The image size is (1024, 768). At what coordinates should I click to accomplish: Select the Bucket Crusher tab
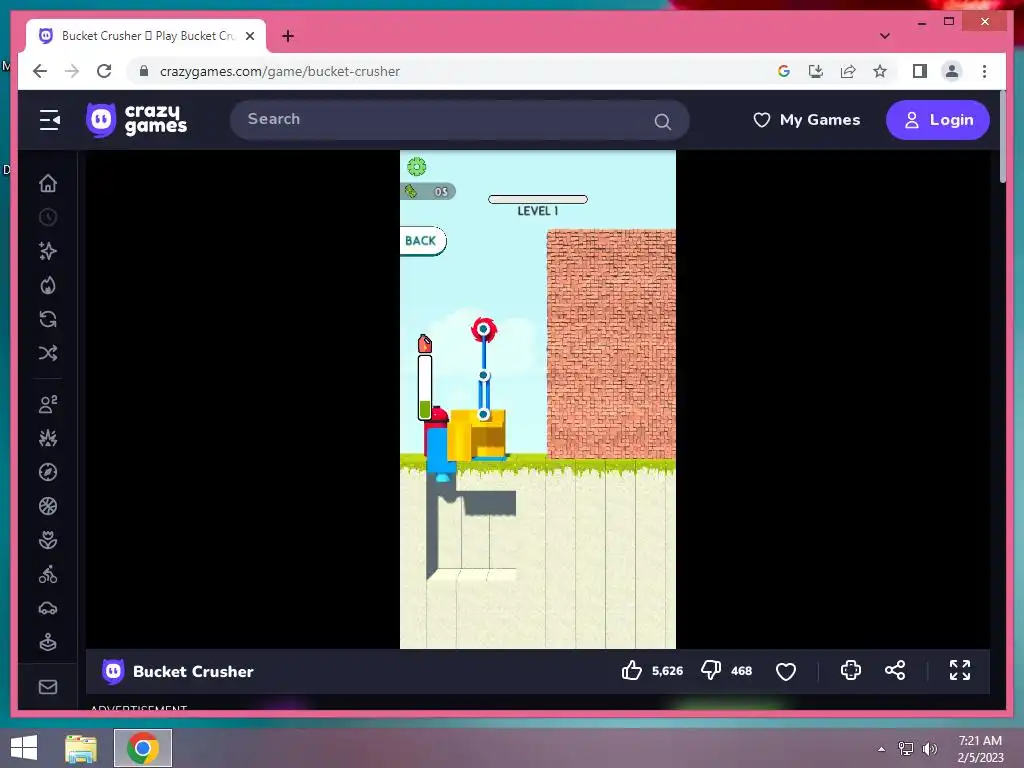point(146,36)
